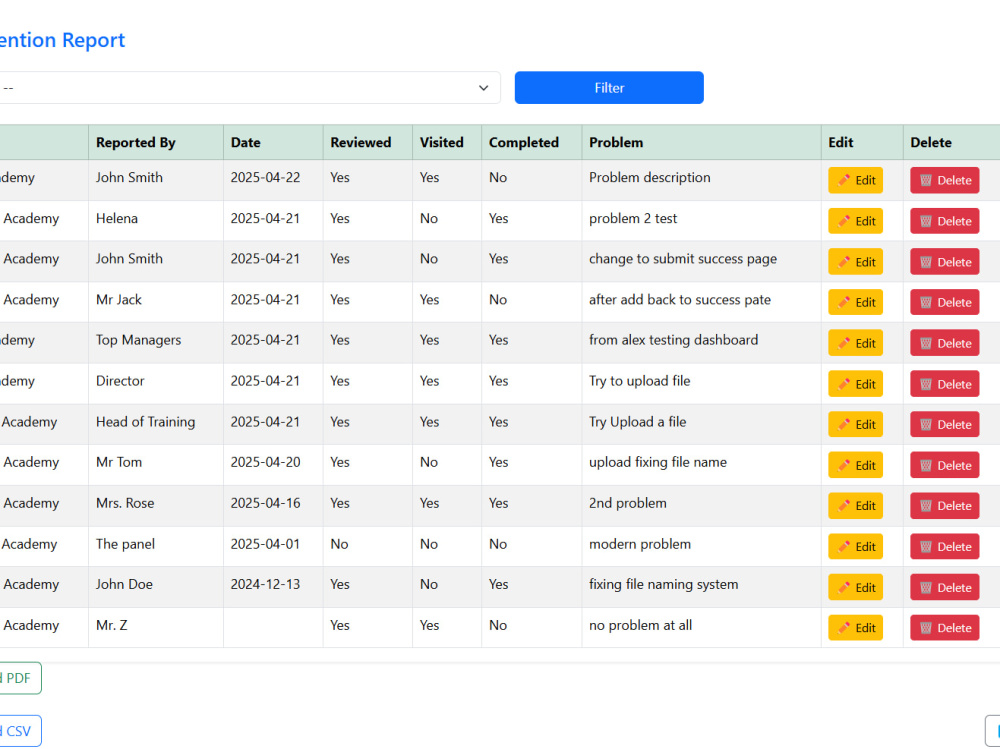The image size is (1000, 749).
Task: Click trash icon in Helena's row
Action: [x=926, y=221]
